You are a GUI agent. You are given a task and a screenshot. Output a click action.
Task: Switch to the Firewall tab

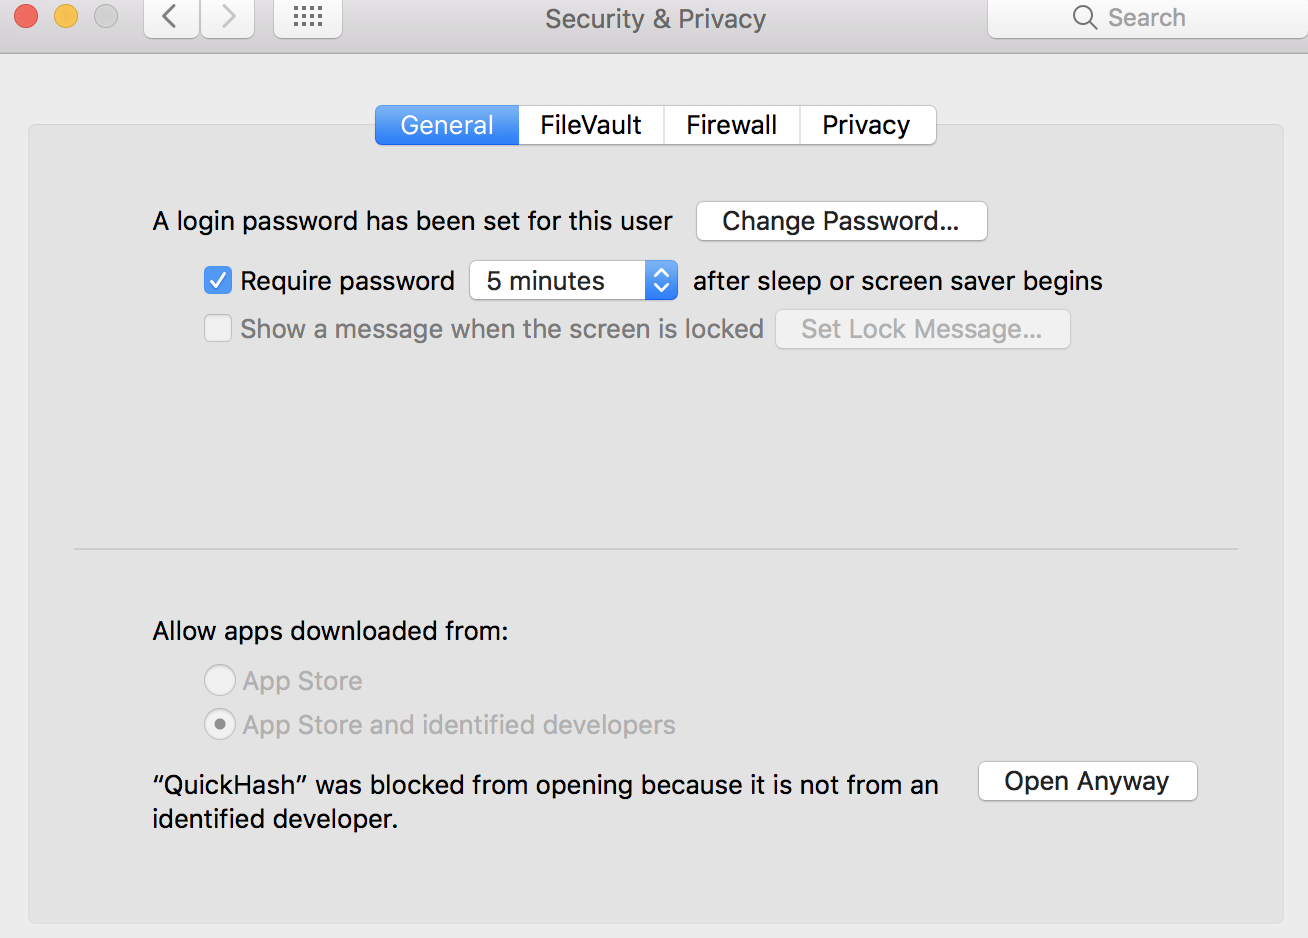(x=732, y=125)
